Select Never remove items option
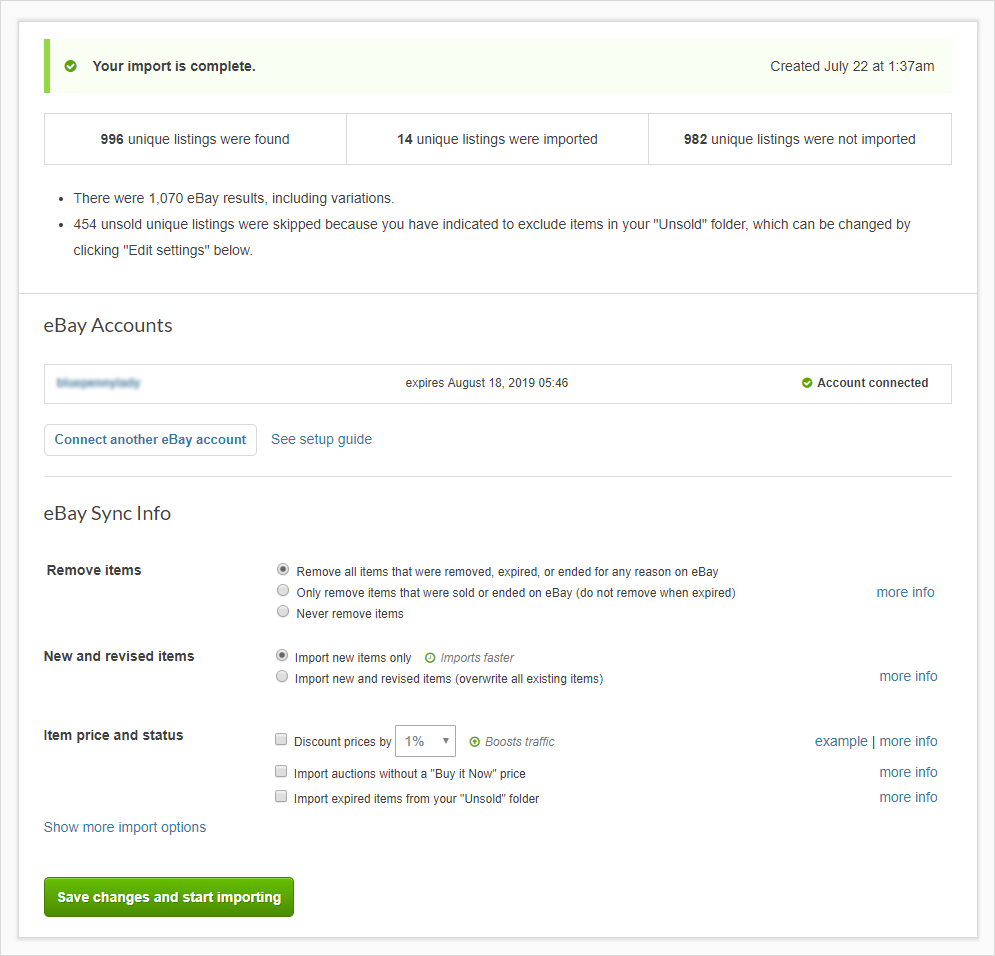This screenshot has height=956, width=995. (x=283, y=612)
